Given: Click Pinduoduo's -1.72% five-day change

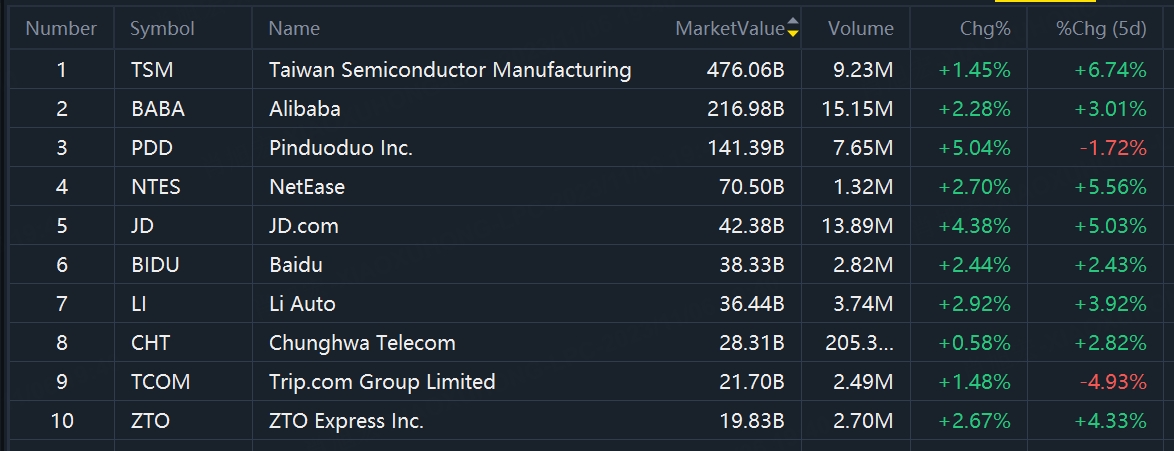Looking at the screenshot, I should (x=1113, y=148).
